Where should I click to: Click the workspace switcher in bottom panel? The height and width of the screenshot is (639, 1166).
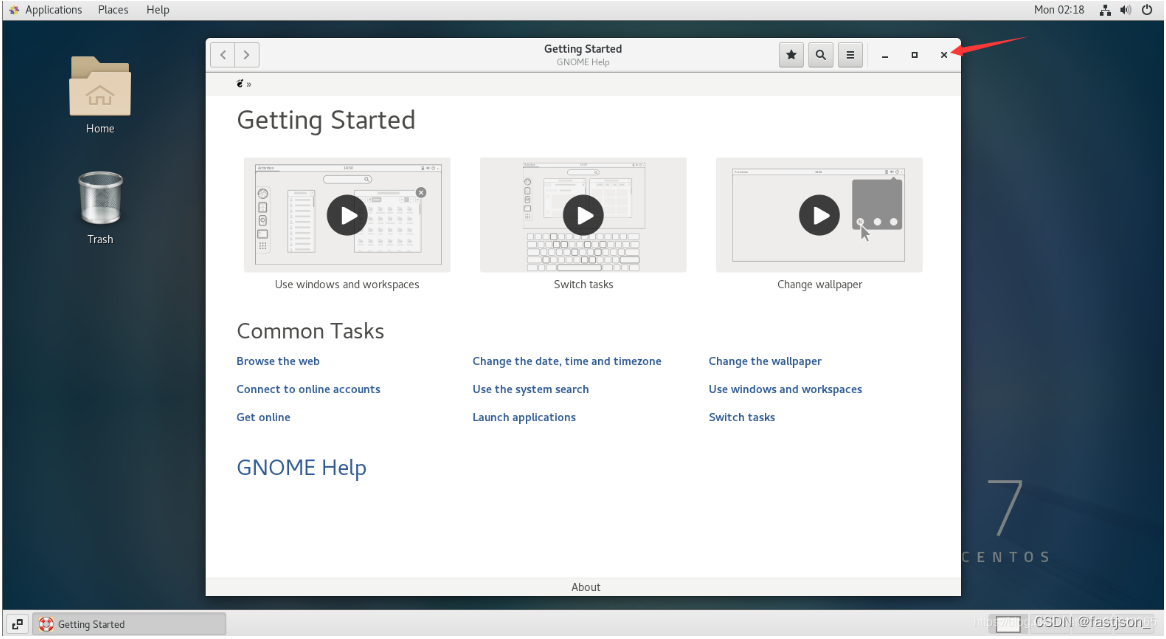point(1008,624)
